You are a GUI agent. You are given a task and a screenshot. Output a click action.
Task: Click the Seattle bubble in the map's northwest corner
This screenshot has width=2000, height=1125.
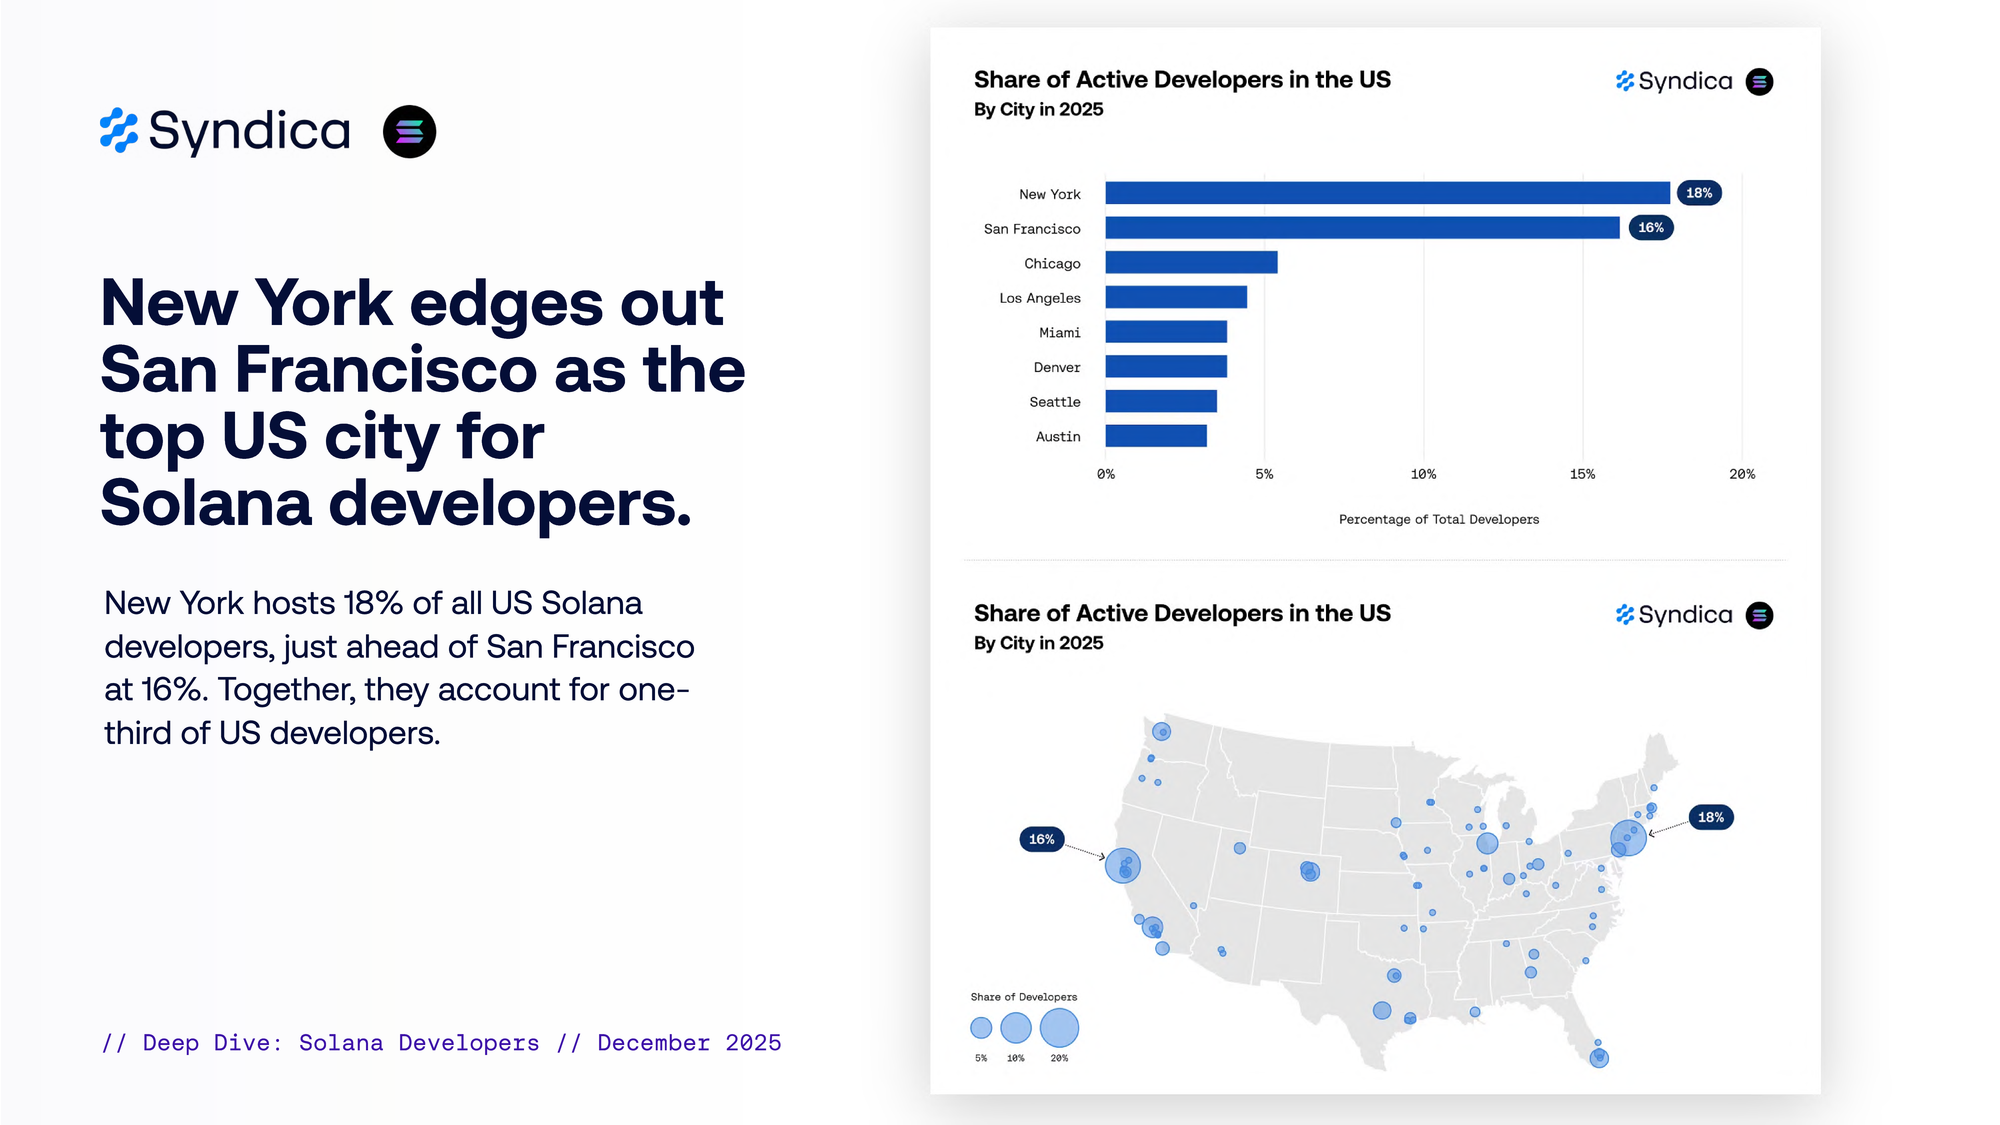pos(1161,732)
